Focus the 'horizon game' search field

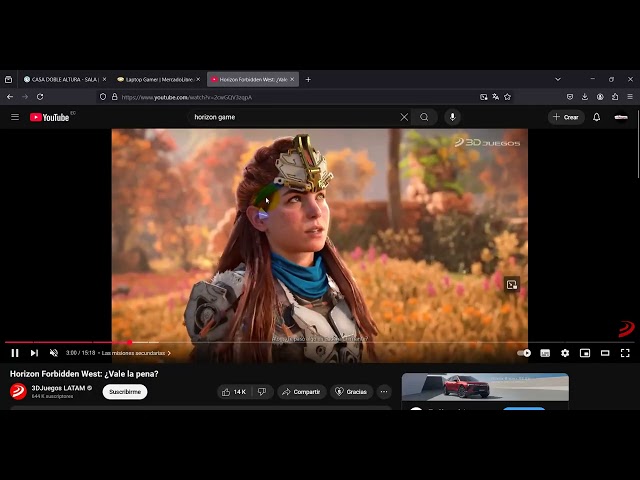(x=294, y=117)
